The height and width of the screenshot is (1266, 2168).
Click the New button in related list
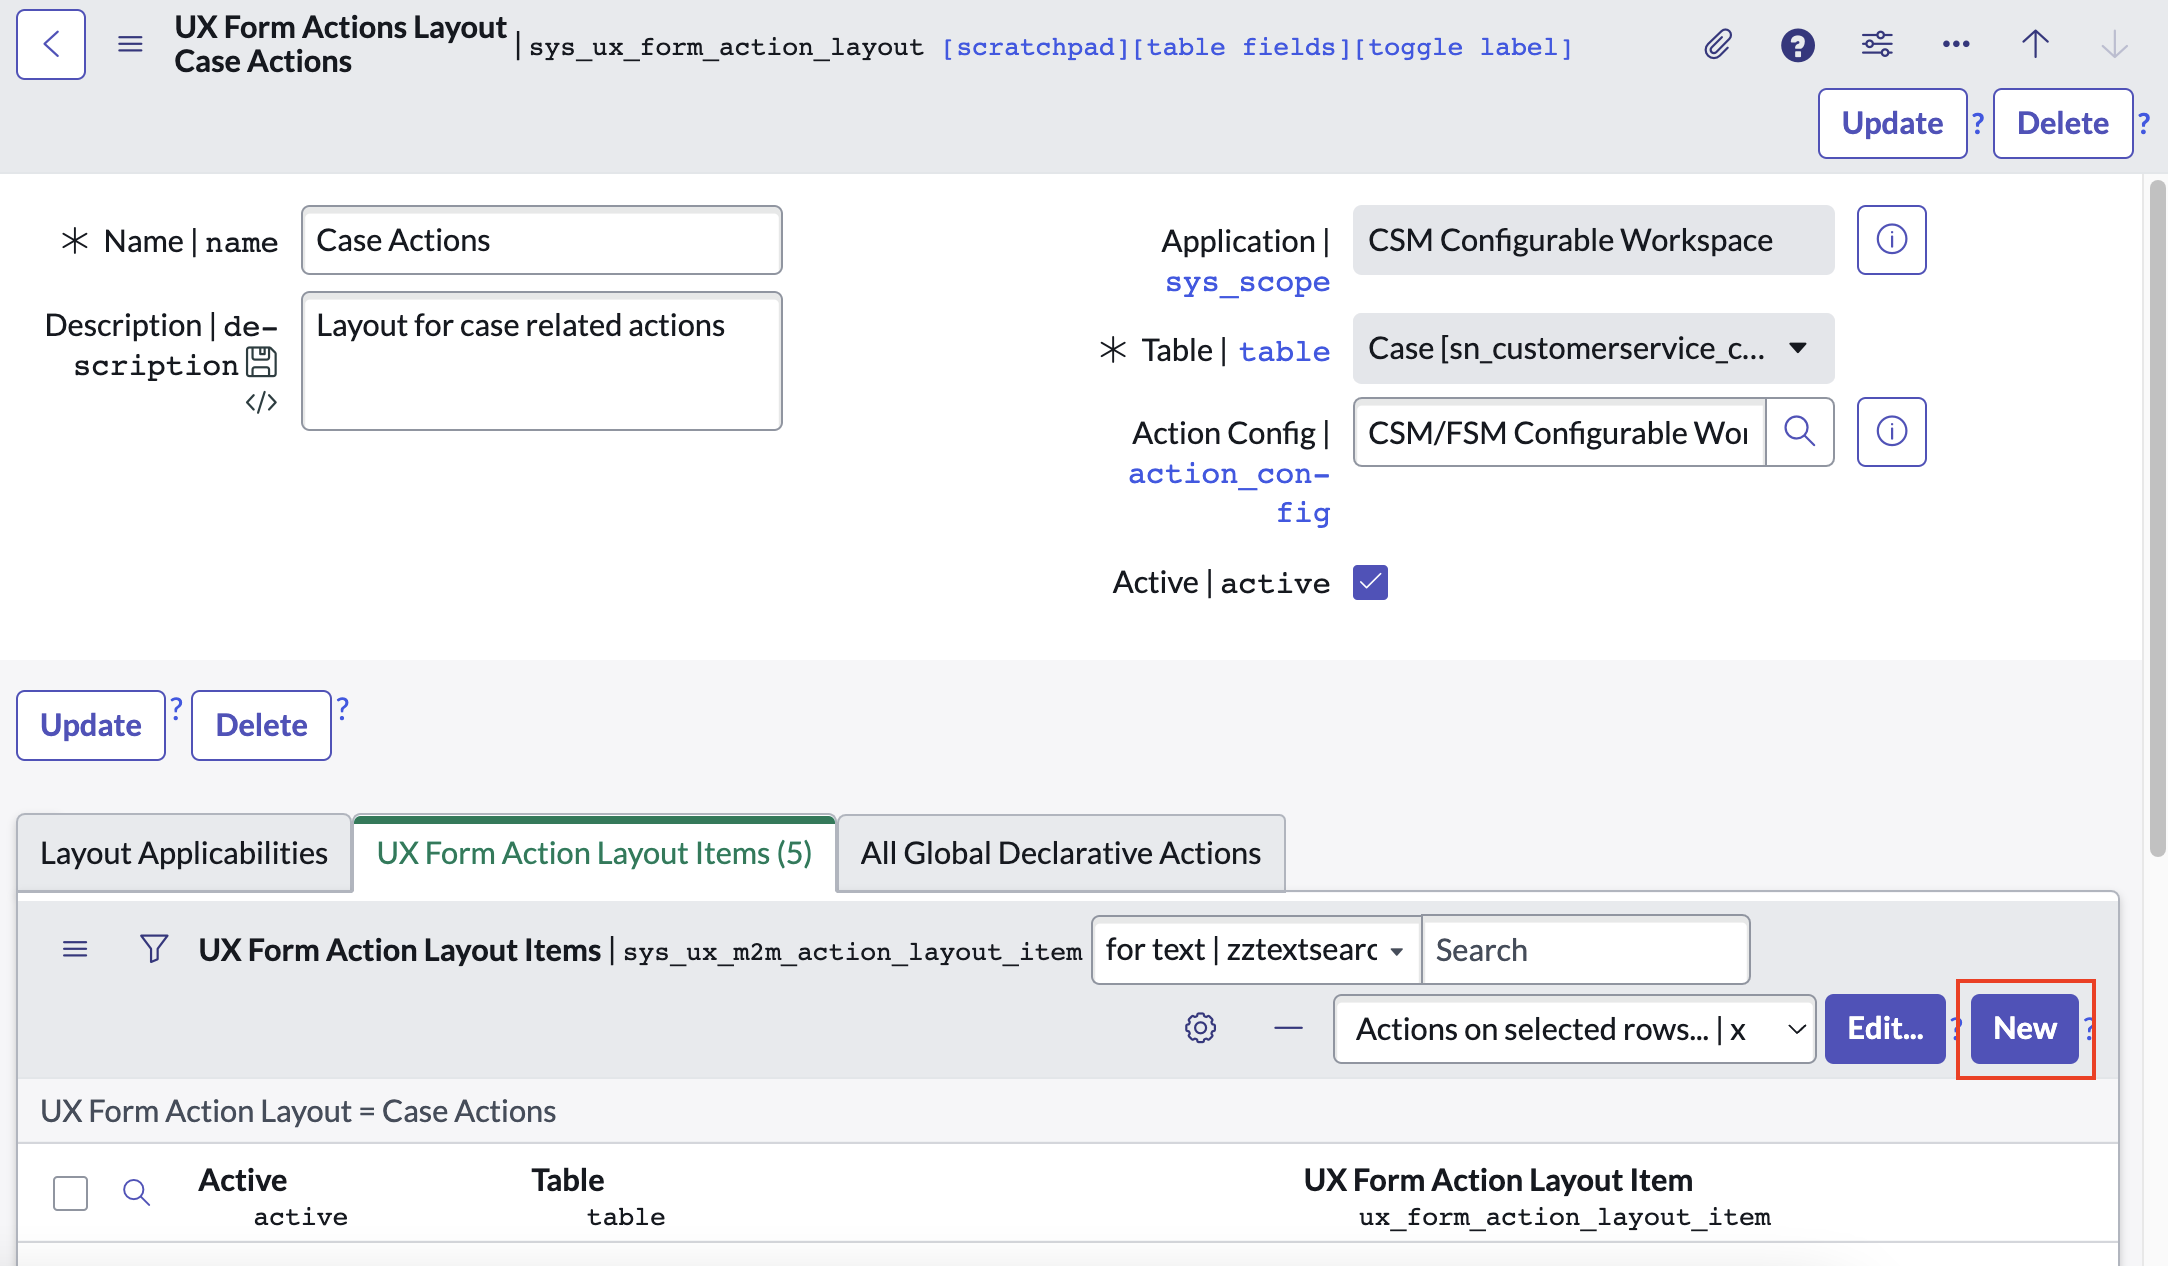click(2024, 1028)
